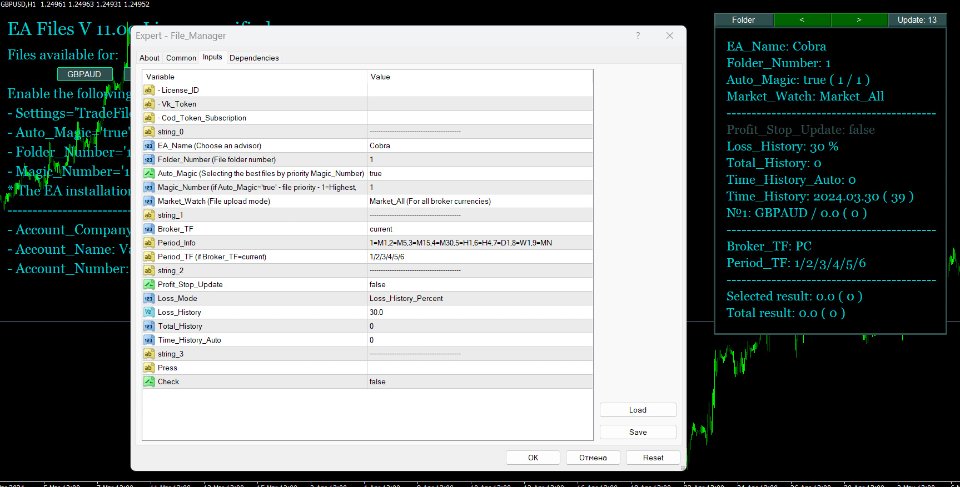The image size is (960, 487).
Task: Click the Period_Info value text
Action: coord(460,243)
